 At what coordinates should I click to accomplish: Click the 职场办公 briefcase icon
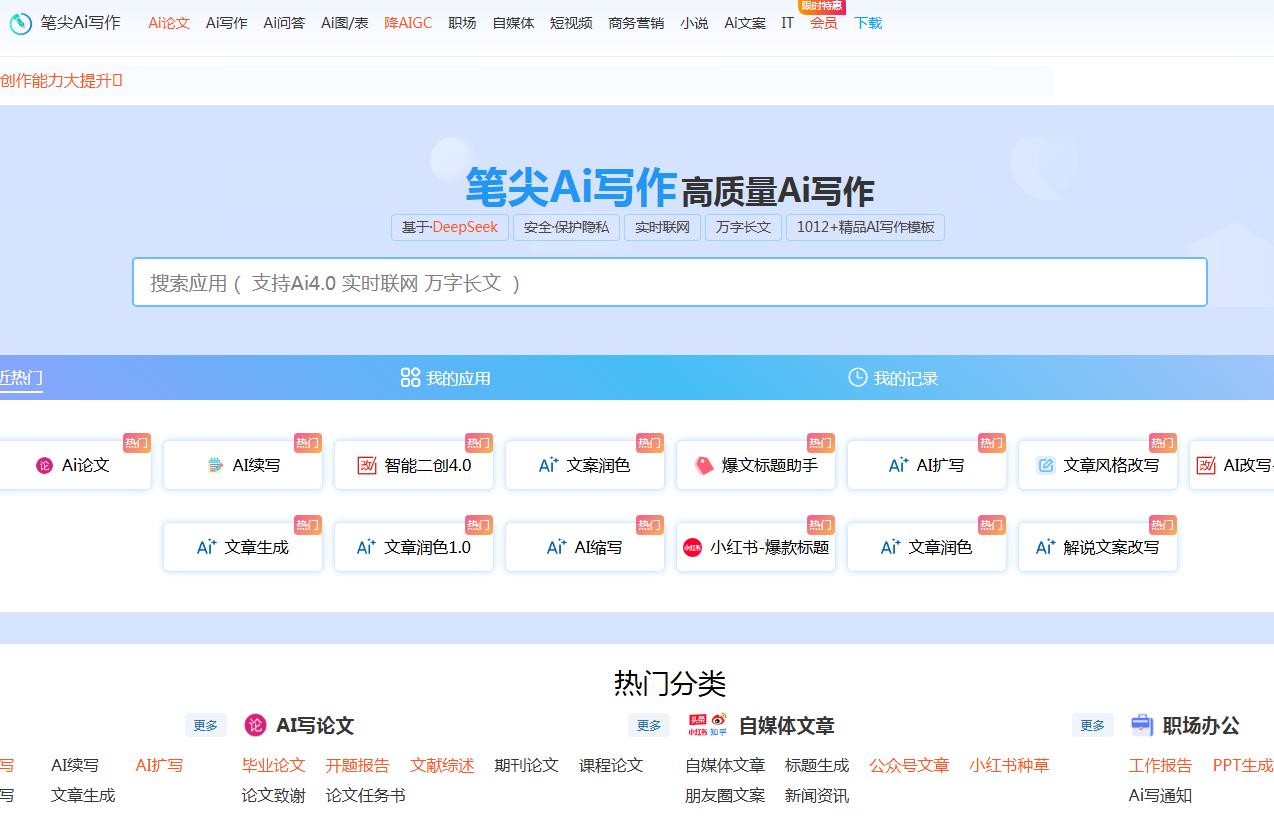pos(1142,725)
